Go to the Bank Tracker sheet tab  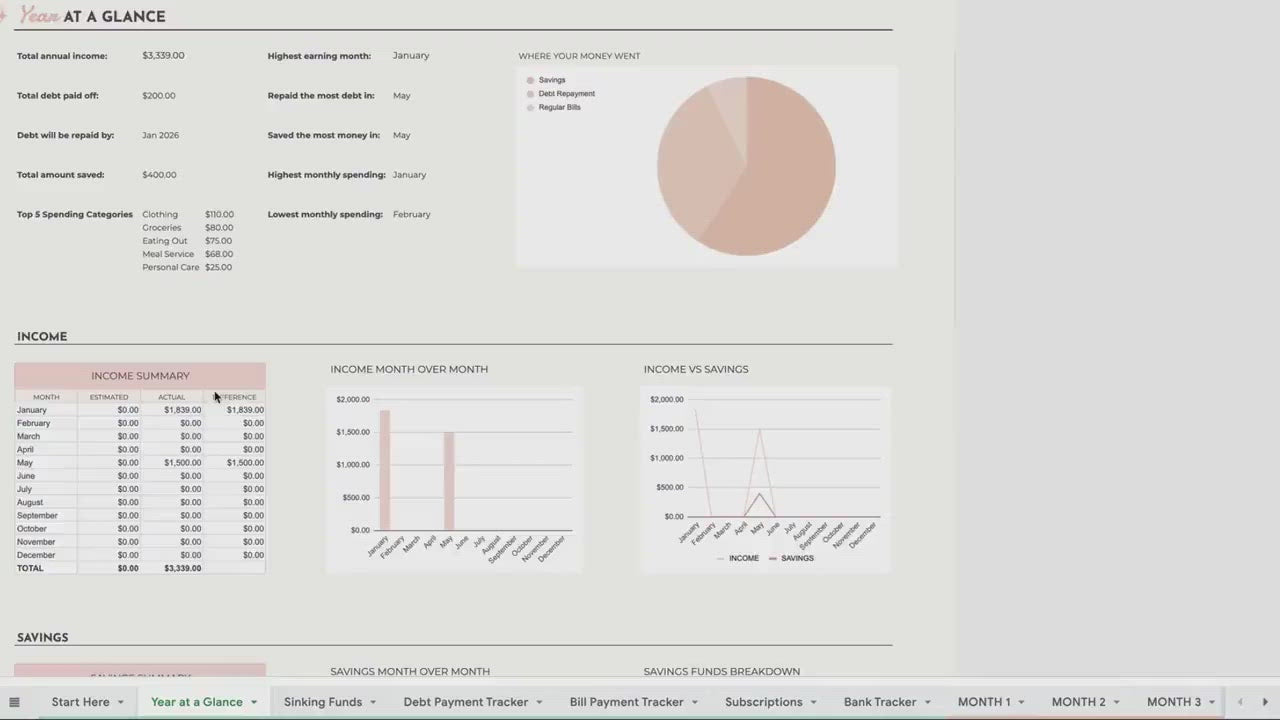pos(879,702)
